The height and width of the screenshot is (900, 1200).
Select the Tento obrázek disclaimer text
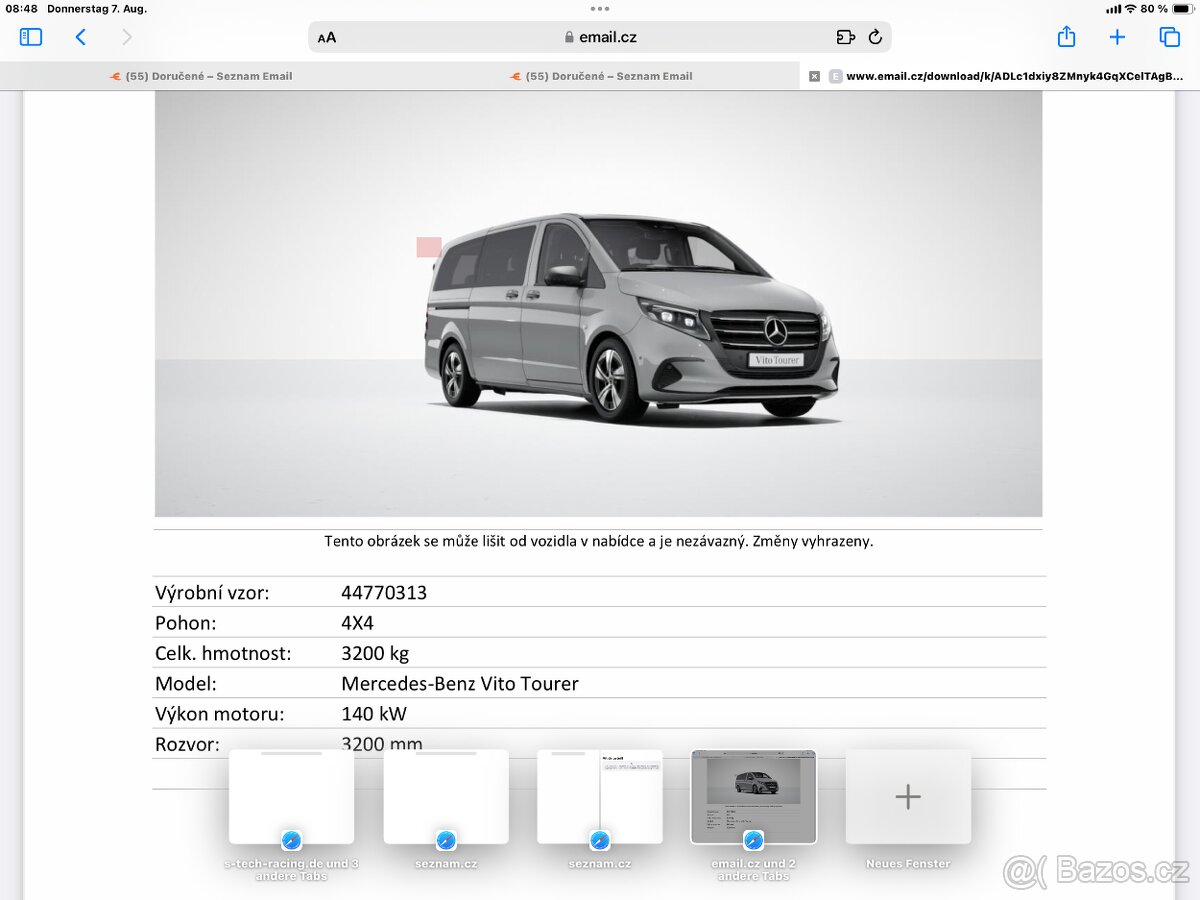point(599,541)
